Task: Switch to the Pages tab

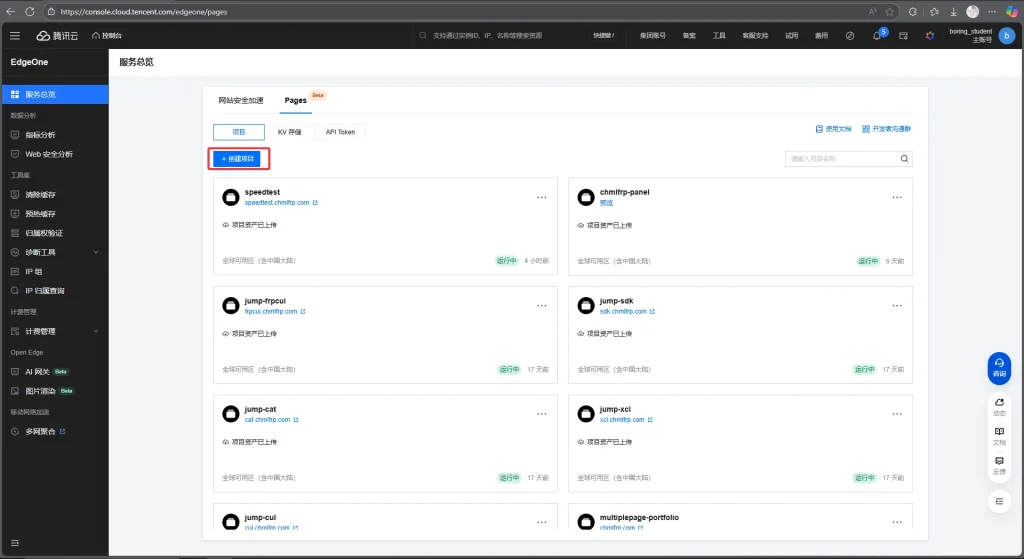Action: click(x=295, y=100)
